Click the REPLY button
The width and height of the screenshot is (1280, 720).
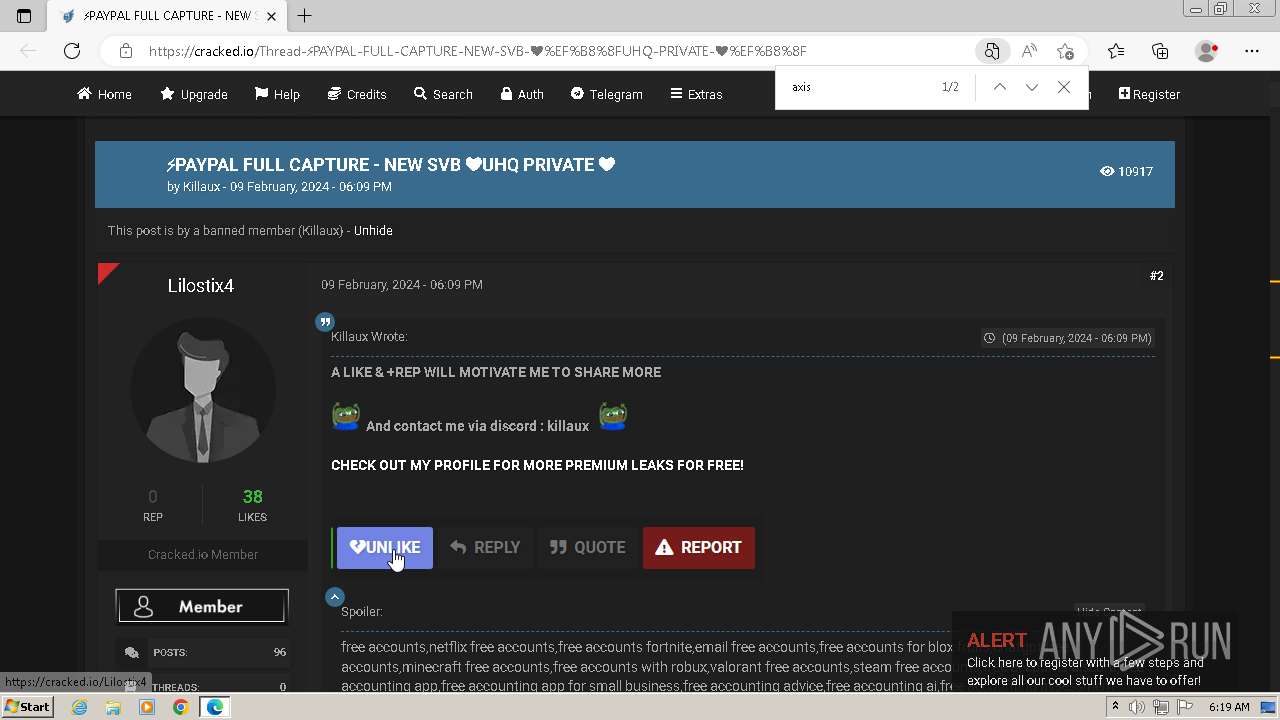click(x=485, y=548)
